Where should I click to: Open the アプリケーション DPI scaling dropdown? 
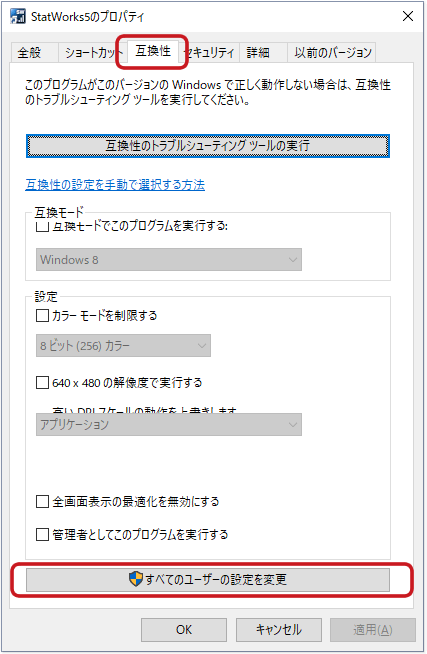point(168,425)
